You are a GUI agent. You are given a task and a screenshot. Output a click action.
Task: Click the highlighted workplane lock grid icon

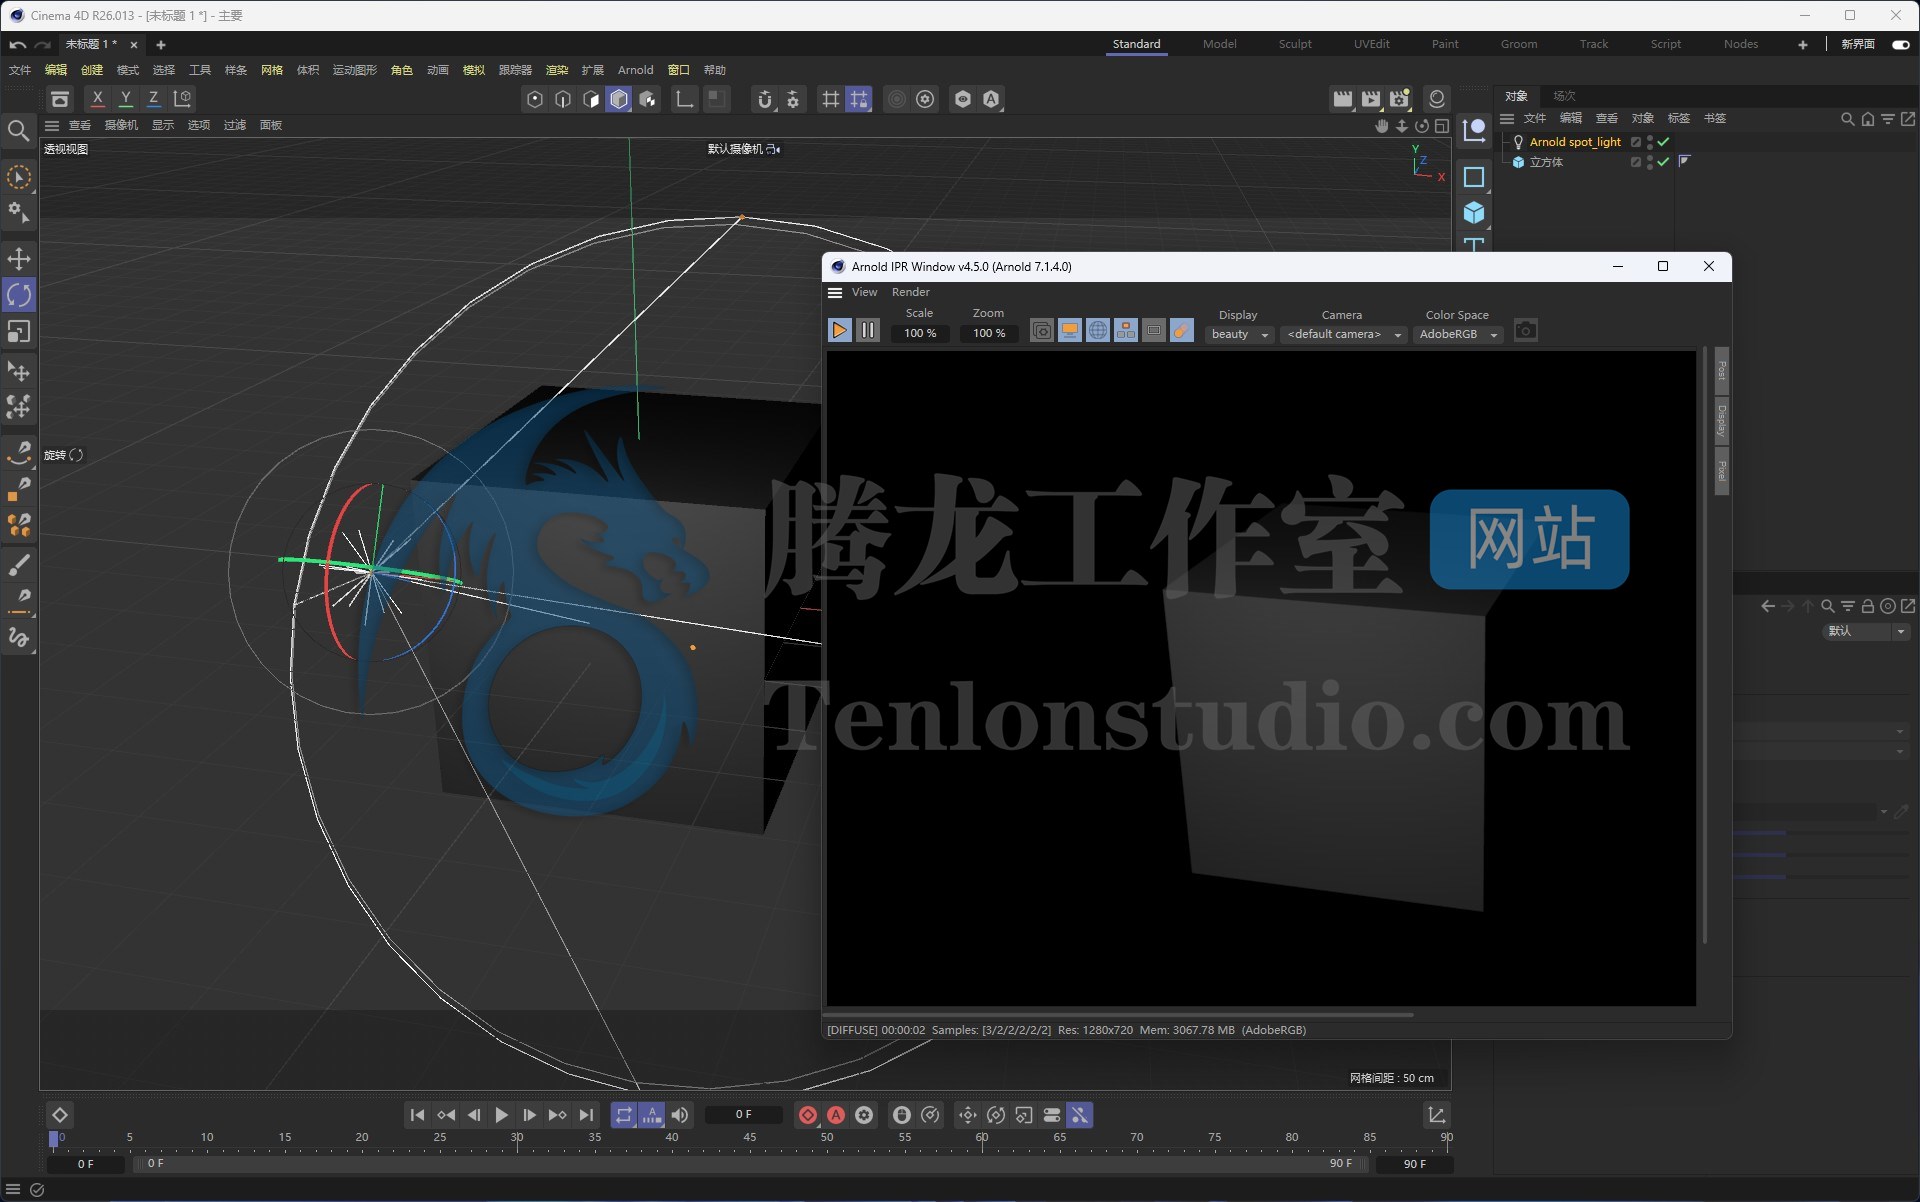coord(859,99)
